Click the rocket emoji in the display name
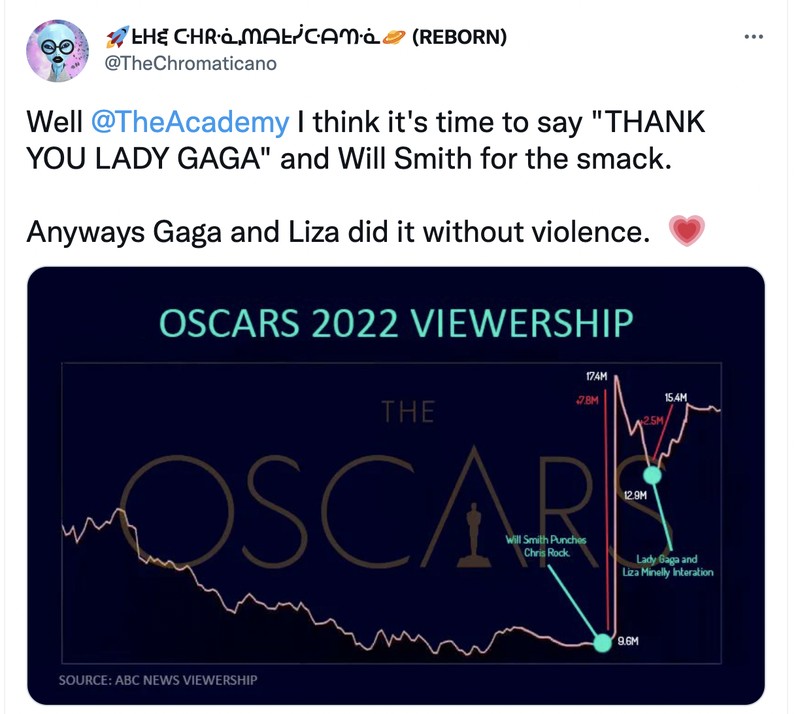800x714 pixels. coord(117,38)
